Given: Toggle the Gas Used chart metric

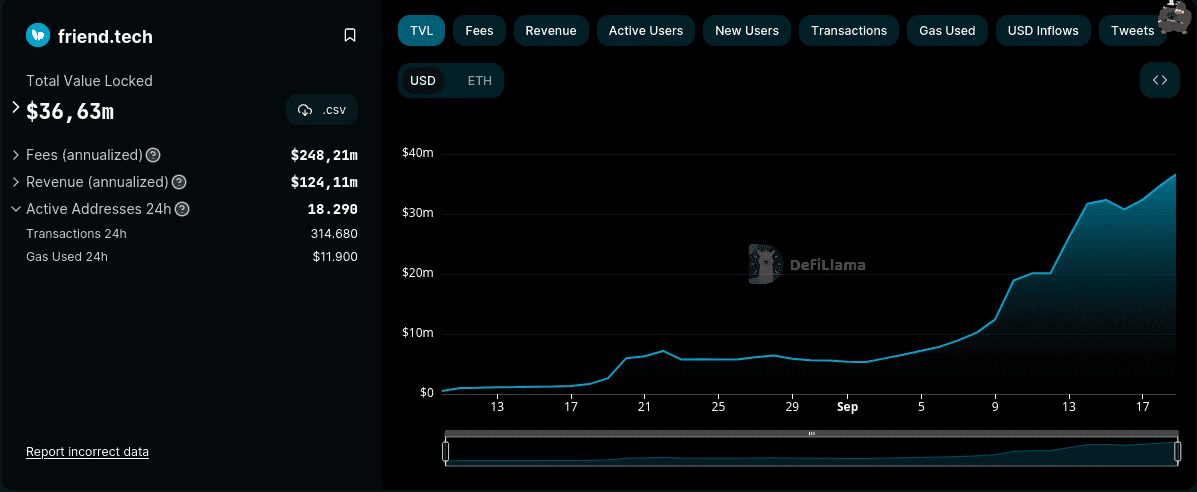Looking at the screenshot, I should coord(947,31).
